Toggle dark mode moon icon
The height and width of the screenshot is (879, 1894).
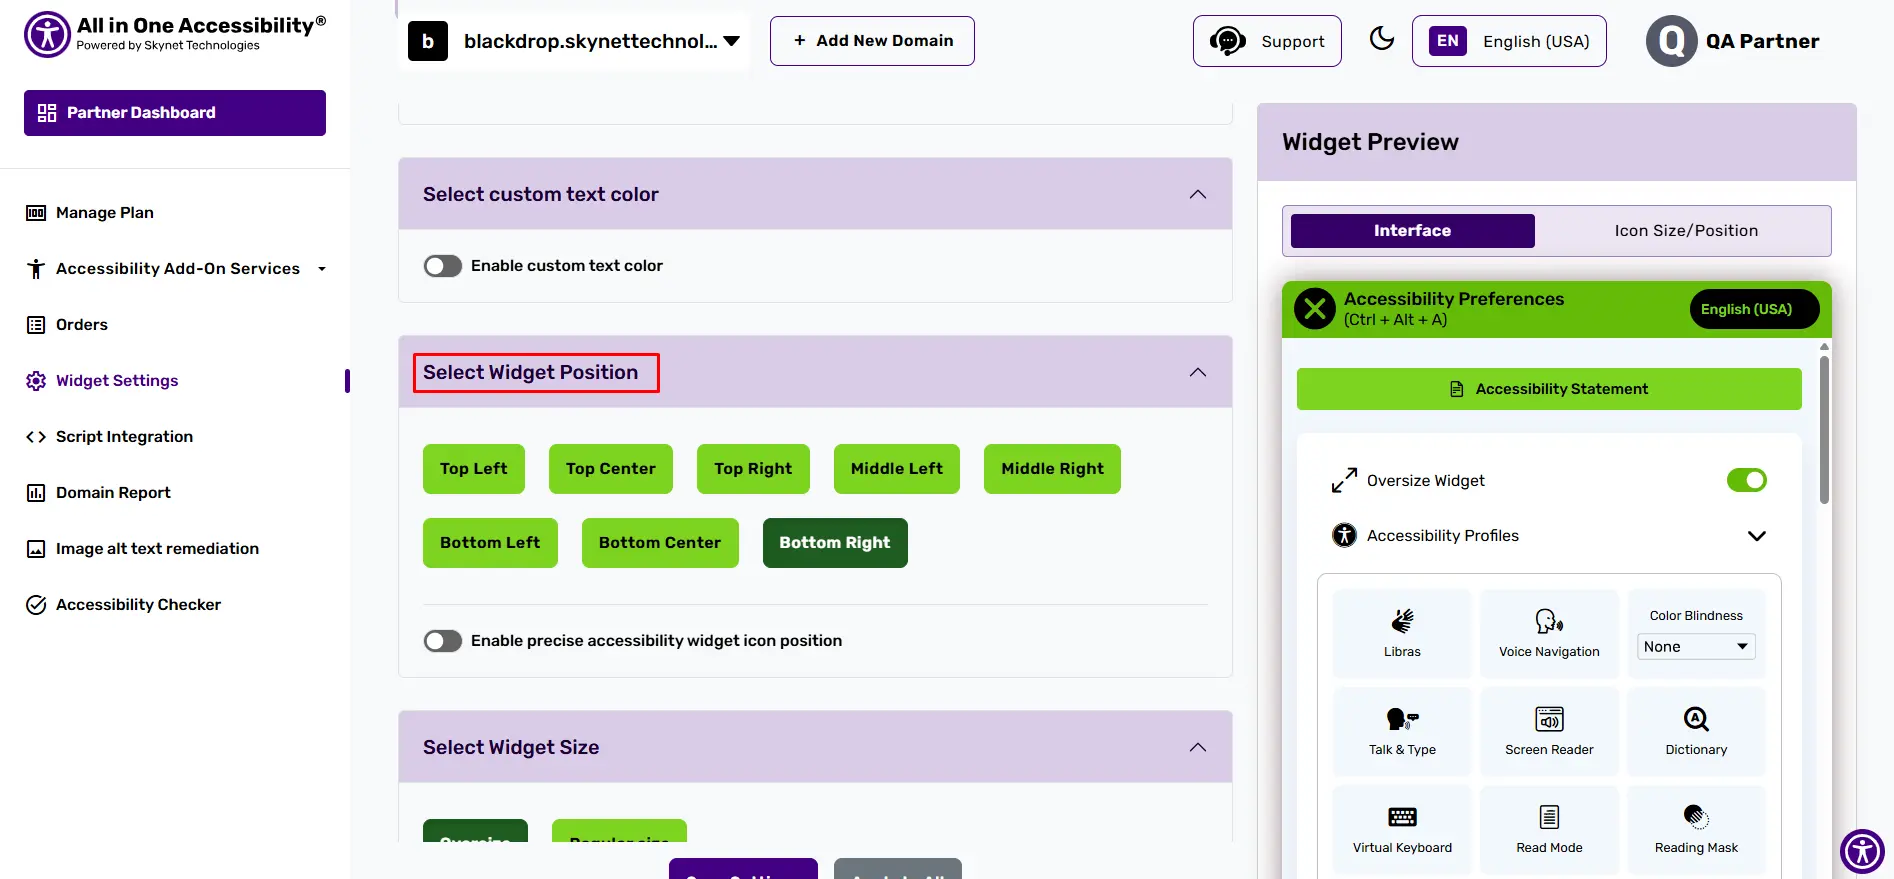1382,39
